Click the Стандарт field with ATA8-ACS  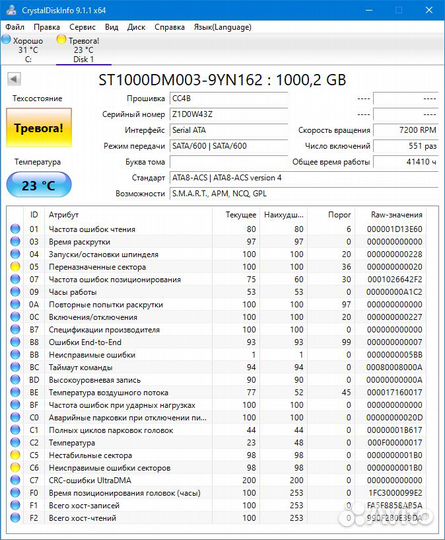coord(304,178)
